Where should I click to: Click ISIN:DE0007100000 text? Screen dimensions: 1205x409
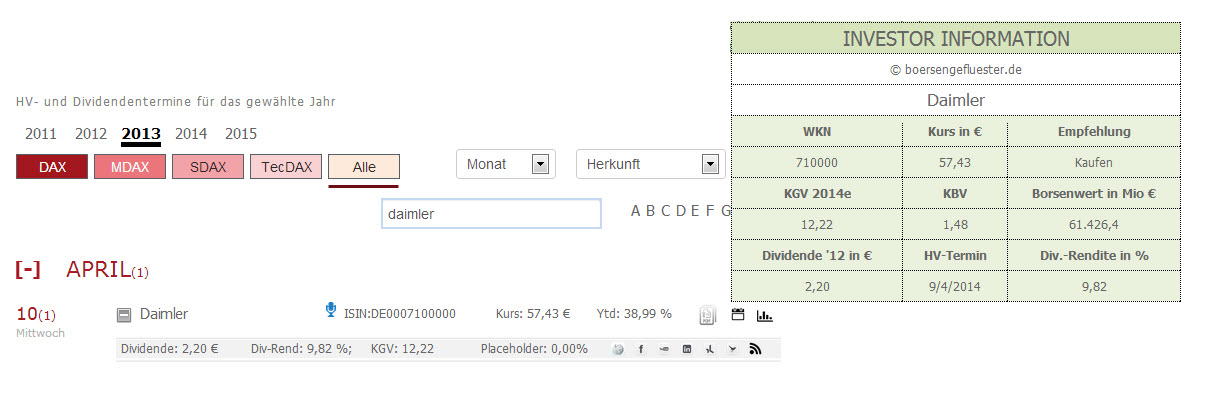coord(400,314)
